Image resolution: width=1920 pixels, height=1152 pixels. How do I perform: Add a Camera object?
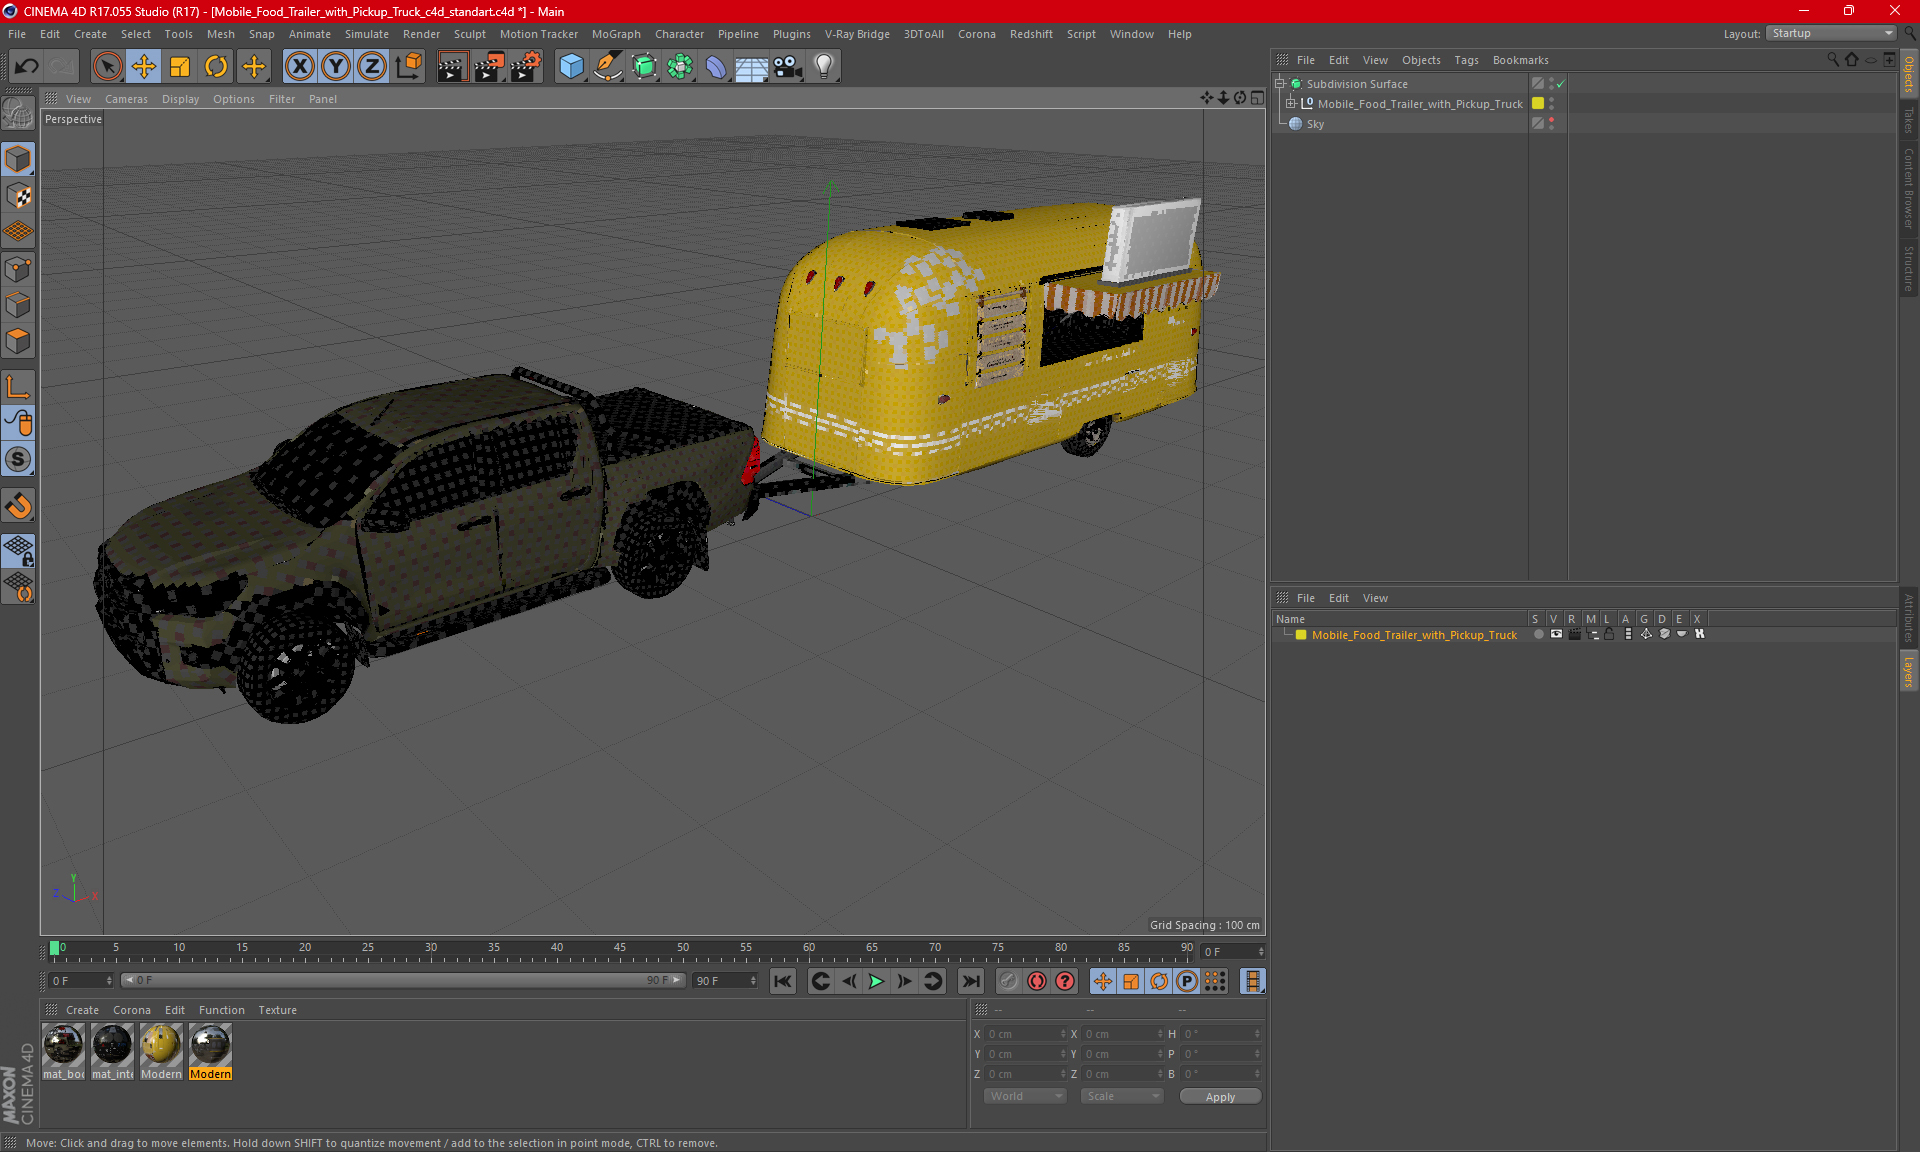tap(788, 67)
